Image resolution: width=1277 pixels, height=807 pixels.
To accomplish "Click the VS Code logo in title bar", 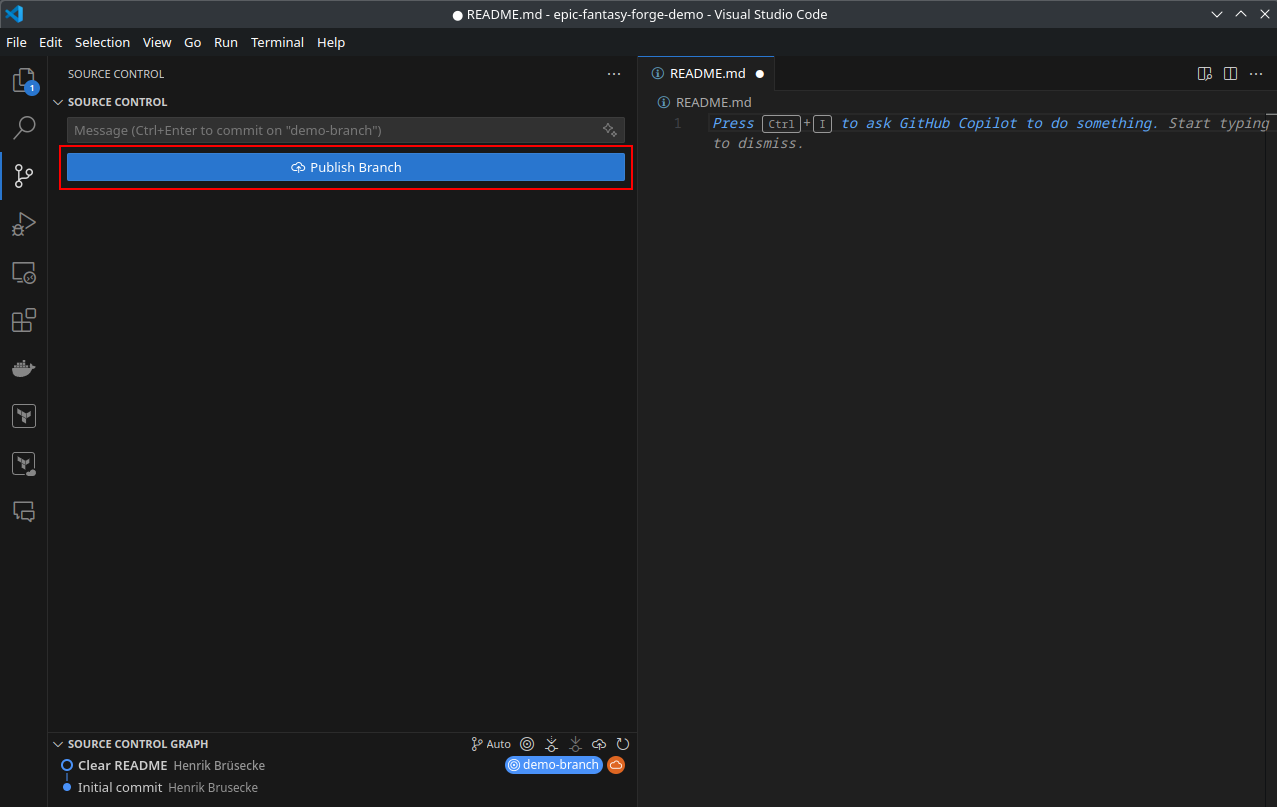I will (14, 14).
